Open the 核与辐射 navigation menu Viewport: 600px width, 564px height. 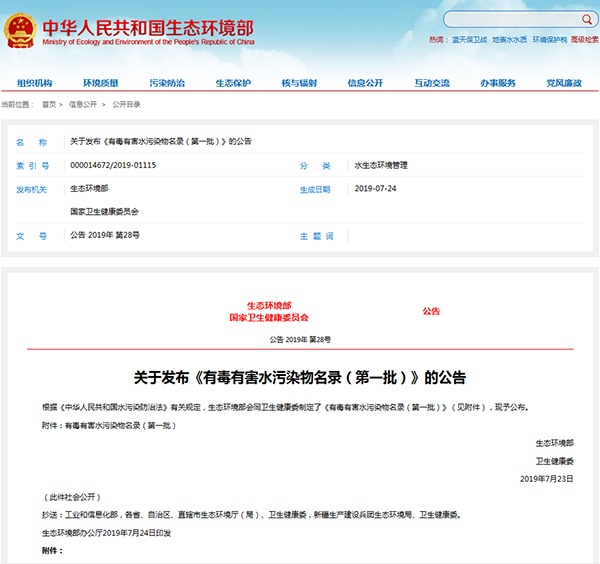coord(299,83)
